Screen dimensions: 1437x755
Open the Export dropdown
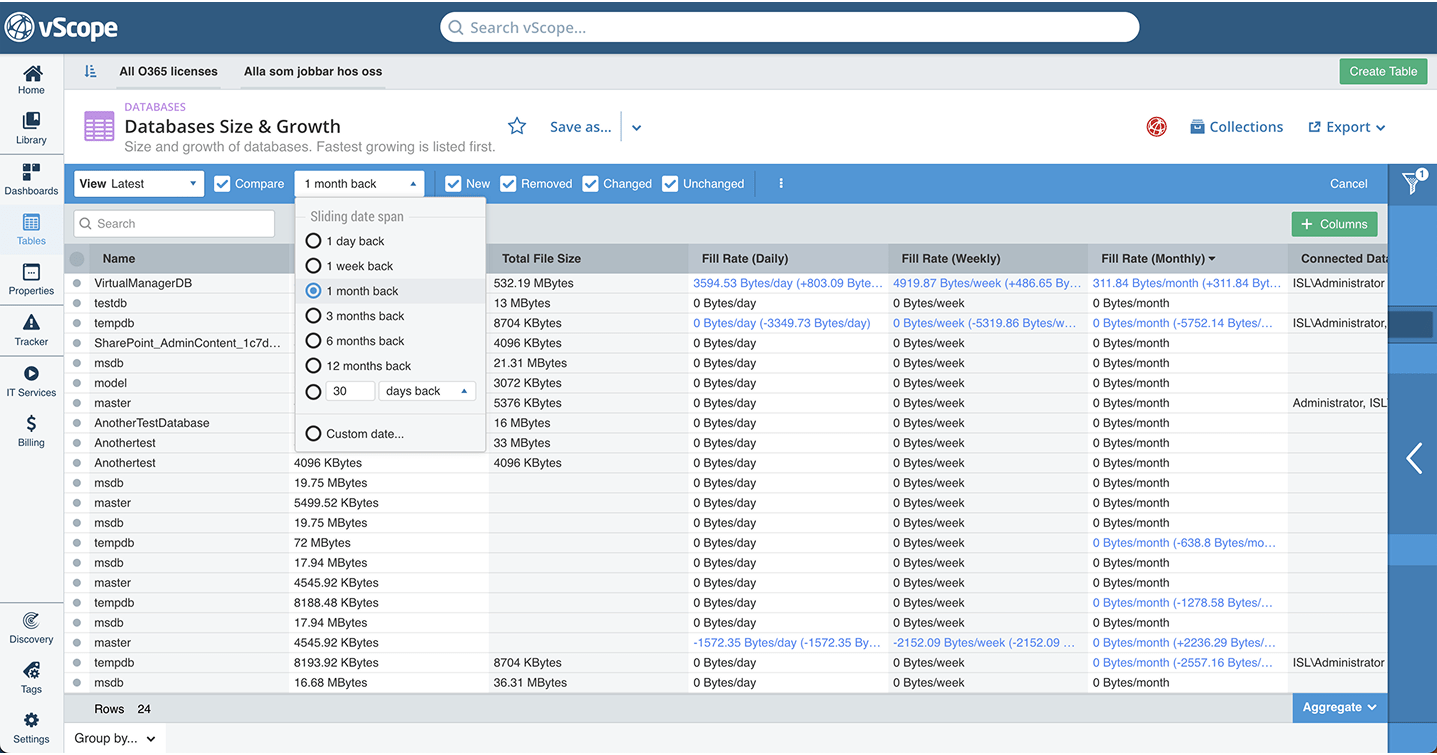point(1347,127)
